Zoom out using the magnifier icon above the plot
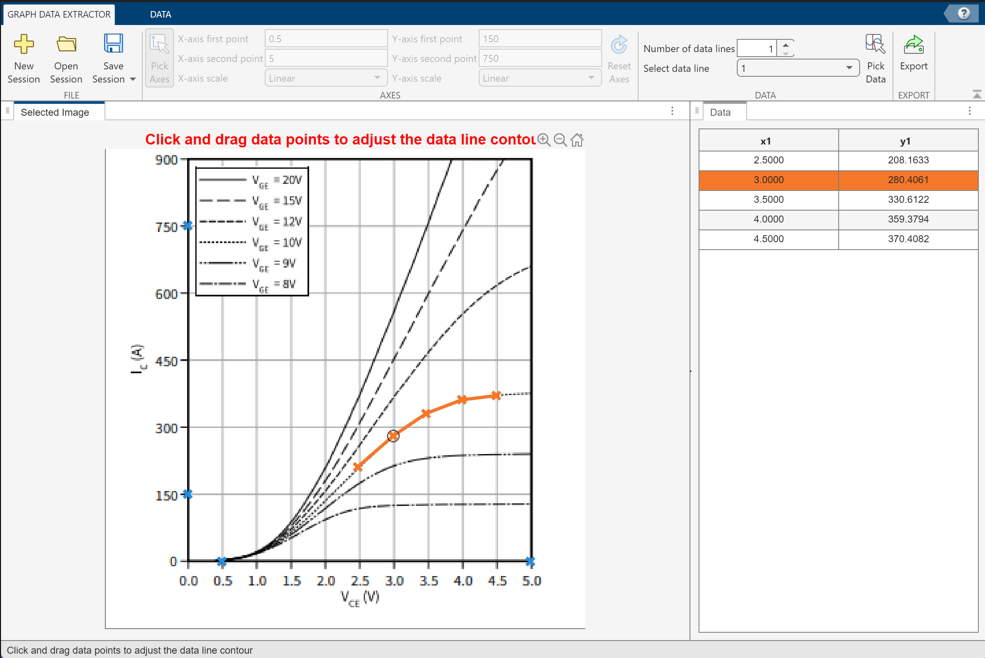The image size is (985, 658). 561,141
